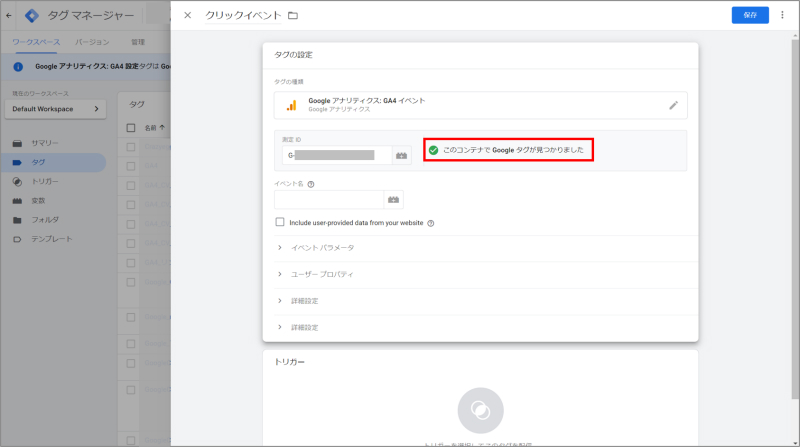Click the Google Analytics bar chart icon

coord(291,105)
